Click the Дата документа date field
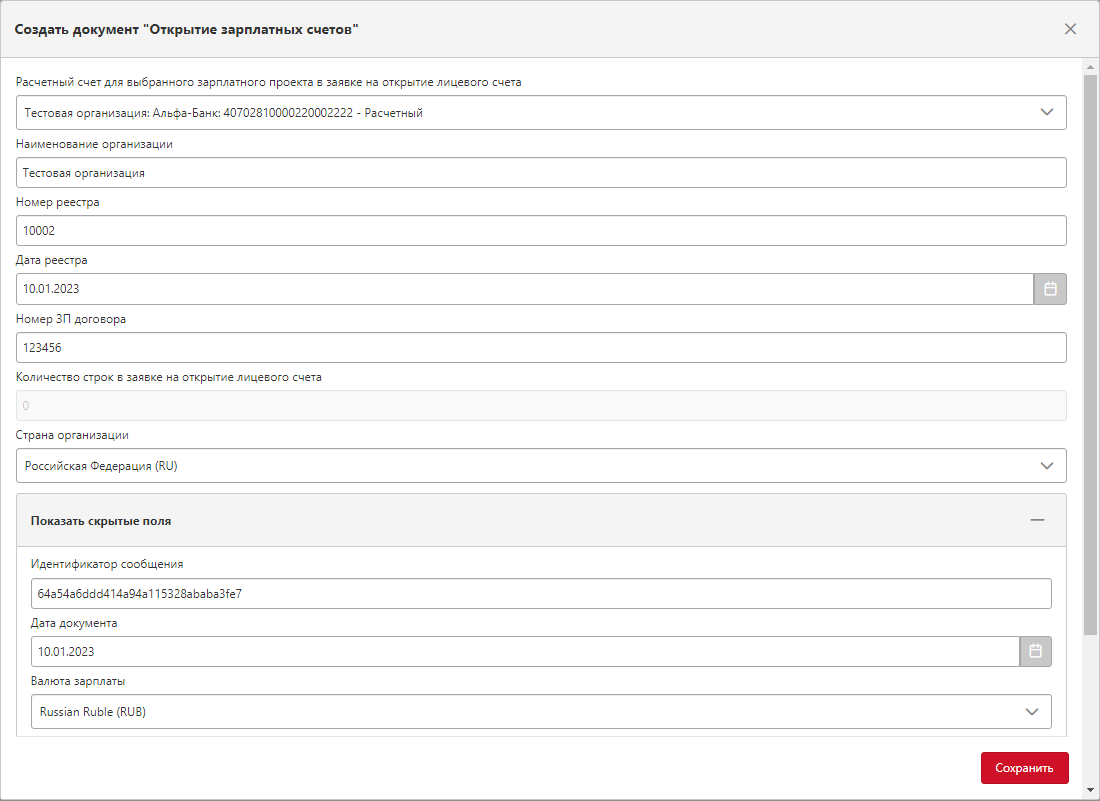The height and width of the screenshot is (801, 1100). [525, 652]
